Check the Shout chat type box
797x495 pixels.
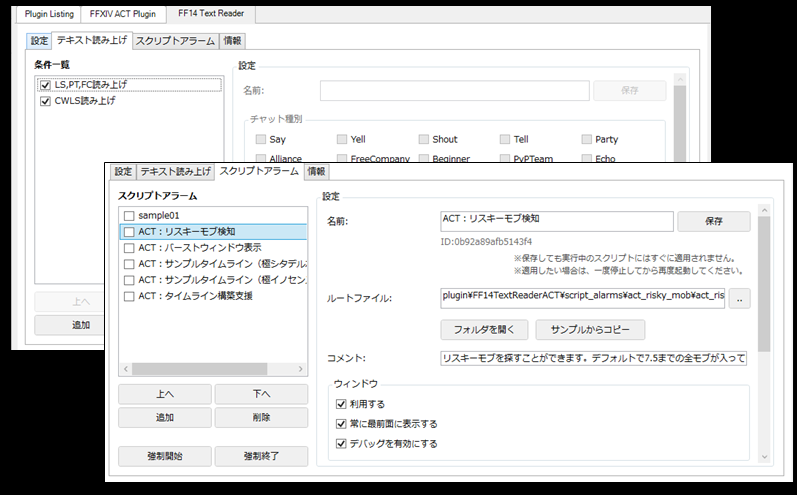tap(423, 139)
